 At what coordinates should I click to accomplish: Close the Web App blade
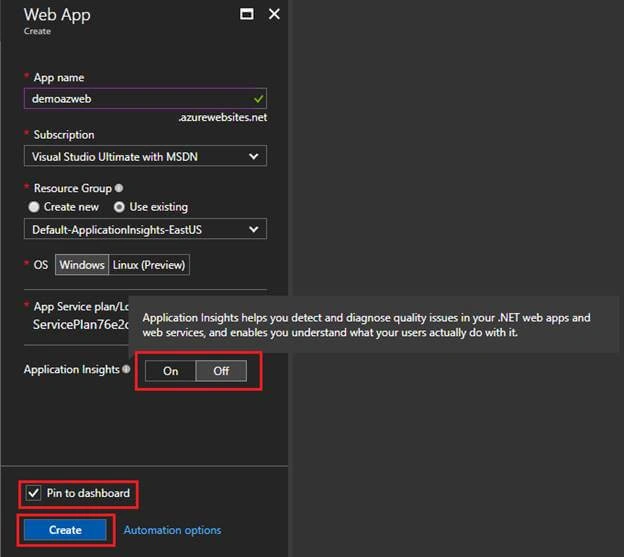pos(274,14)
